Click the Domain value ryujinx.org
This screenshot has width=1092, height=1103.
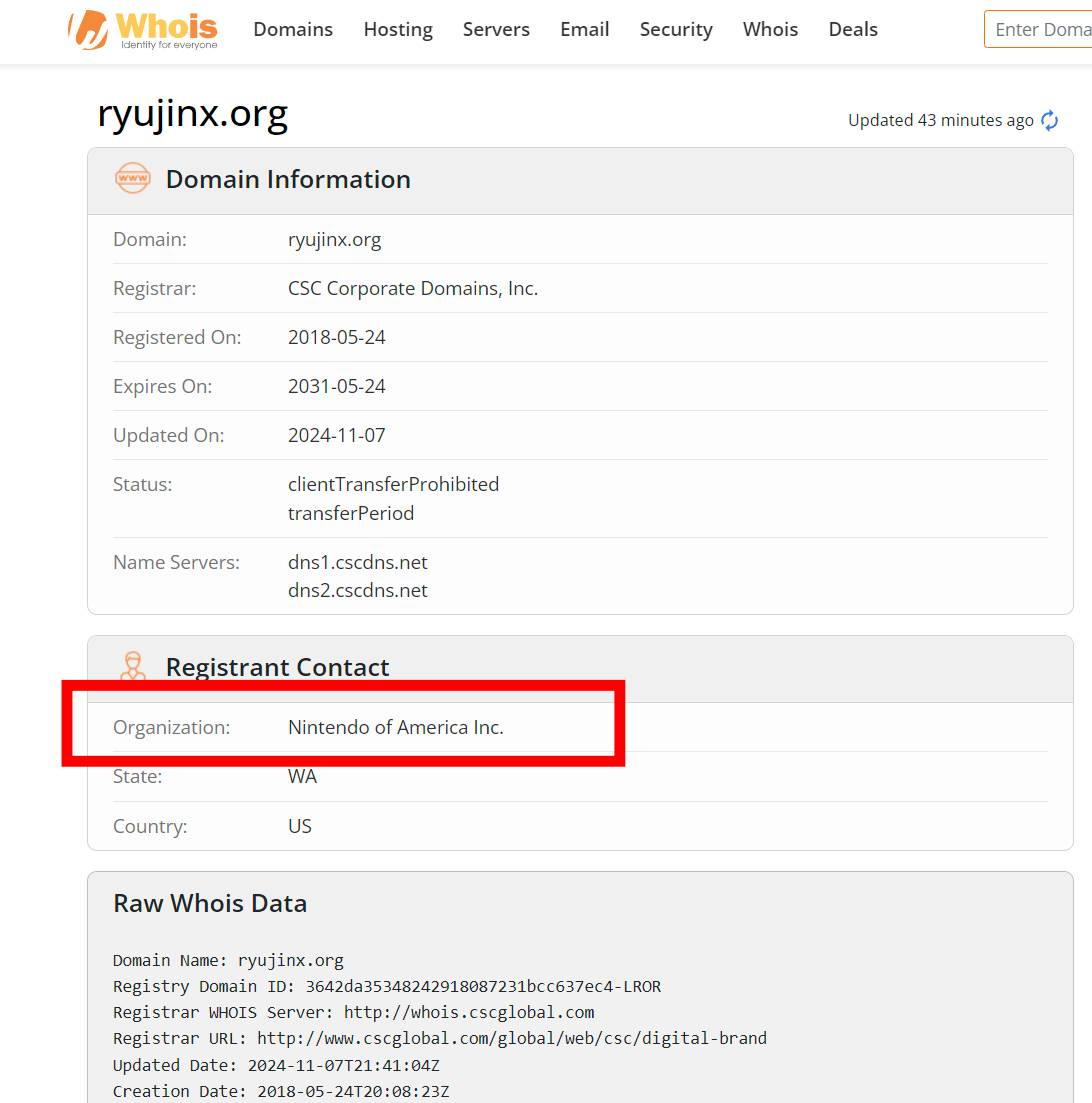(x=334, y=240)
